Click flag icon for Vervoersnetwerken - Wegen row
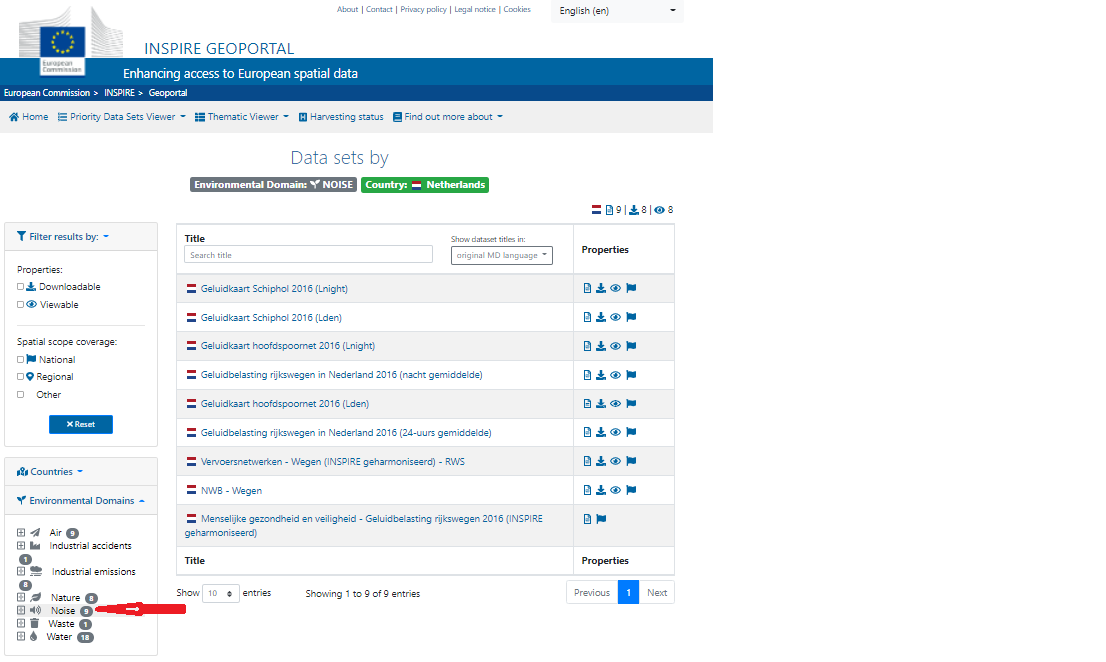 pos(631,461)
